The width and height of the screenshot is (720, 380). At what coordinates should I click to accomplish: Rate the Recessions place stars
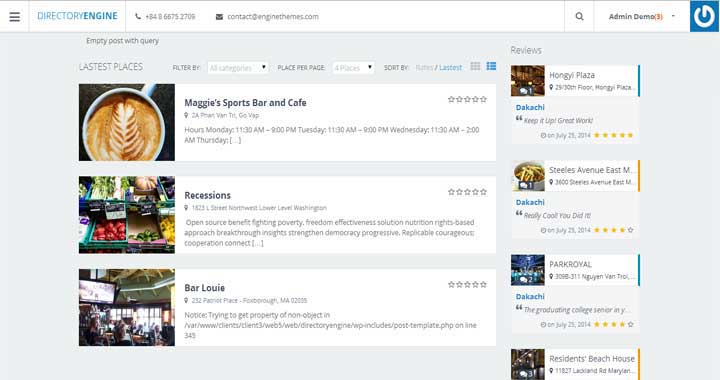467,192
